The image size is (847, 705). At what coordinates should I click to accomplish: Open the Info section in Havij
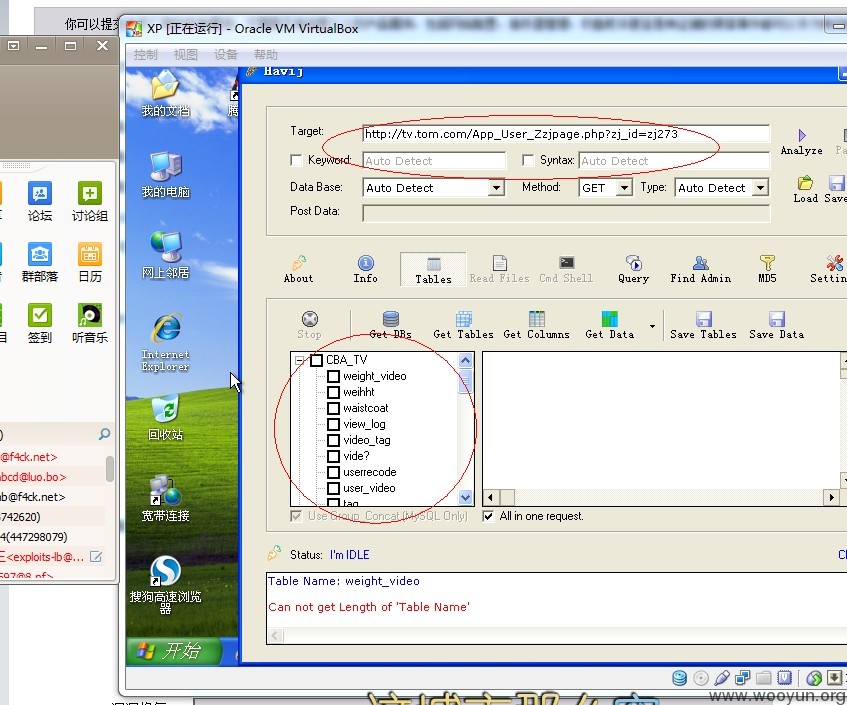point(365,270)
